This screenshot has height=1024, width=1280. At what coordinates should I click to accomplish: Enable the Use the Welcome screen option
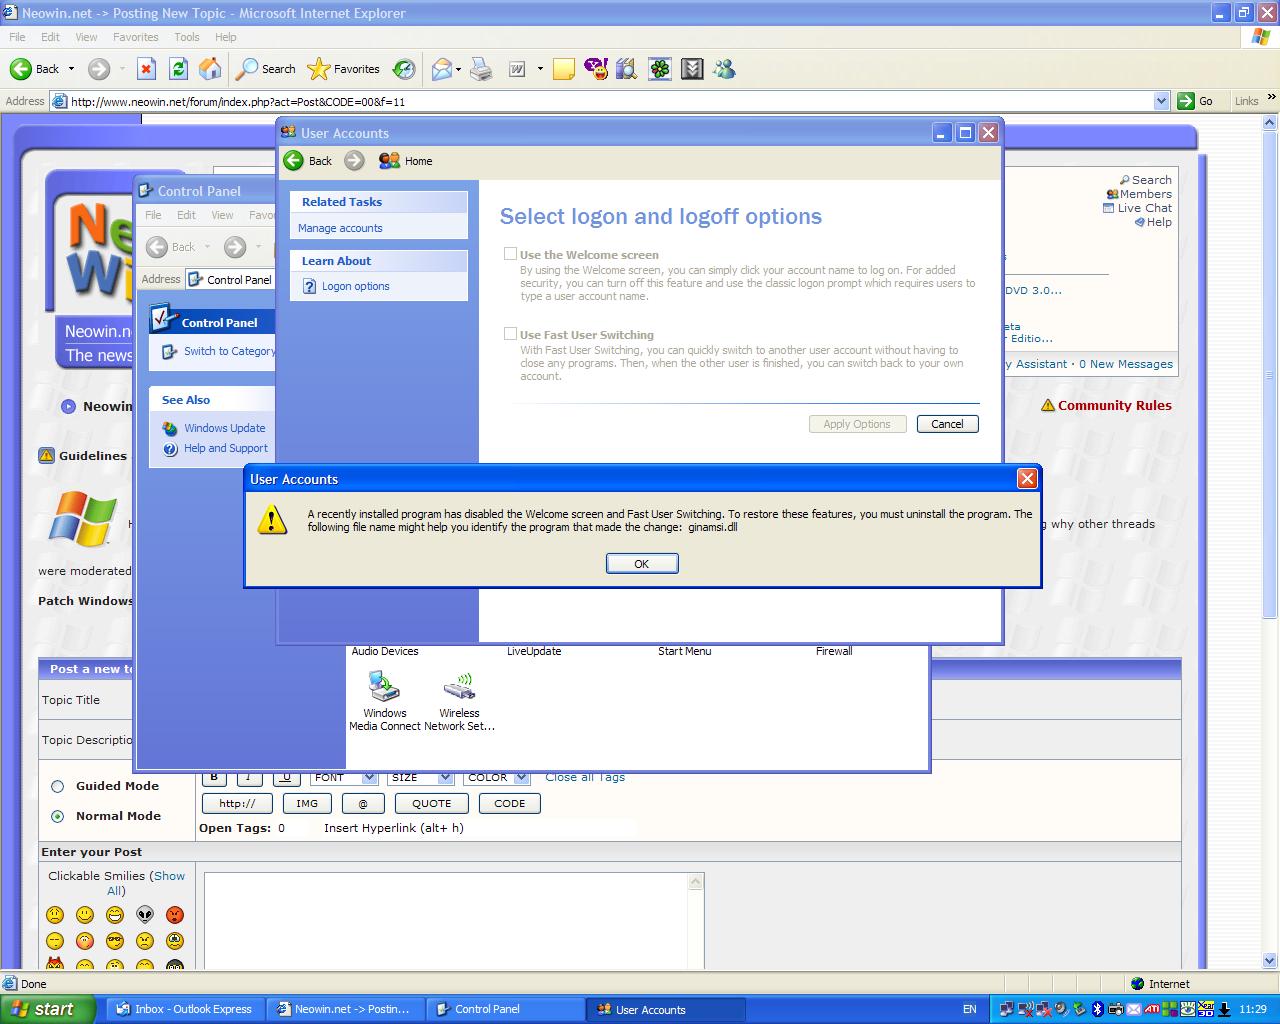pyautogui.click(x=510, y=253)
